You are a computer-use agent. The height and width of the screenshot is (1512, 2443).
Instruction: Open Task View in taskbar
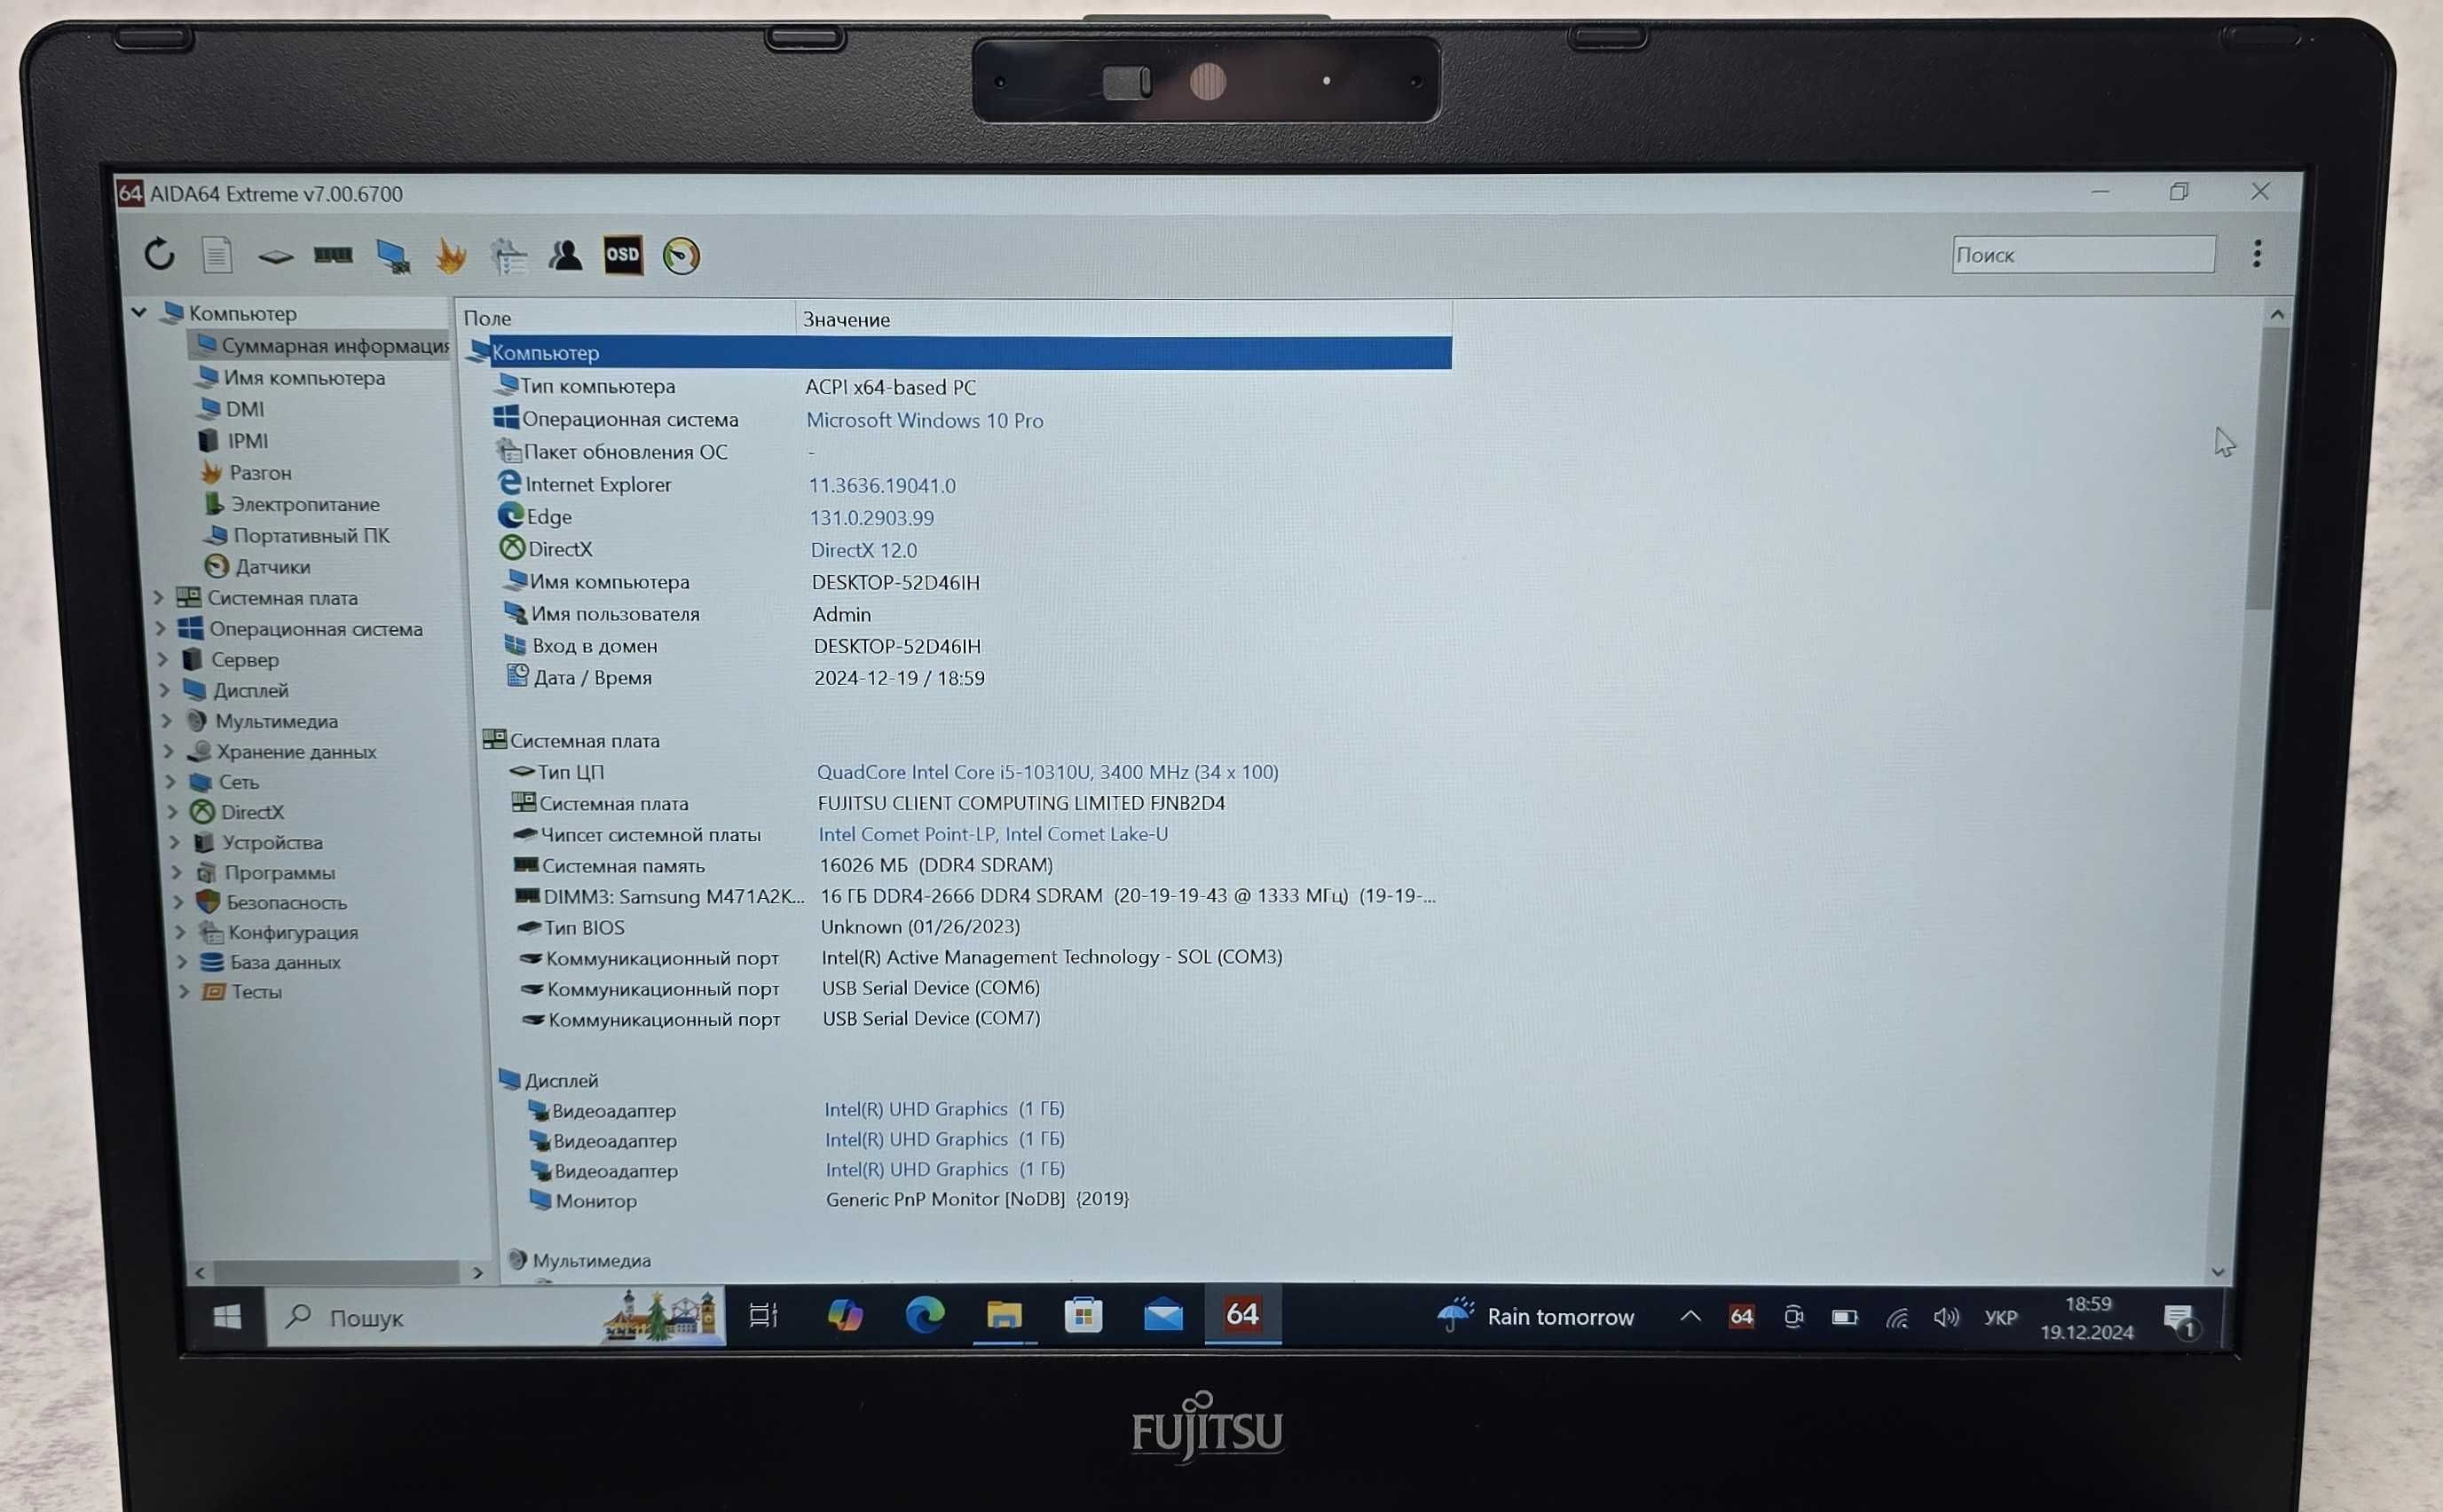(x=764, y=1316)
